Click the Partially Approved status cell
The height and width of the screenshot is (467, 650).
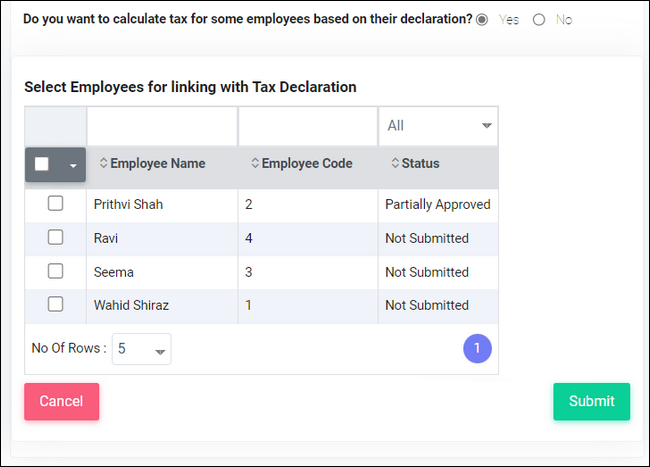click(438, 204)
